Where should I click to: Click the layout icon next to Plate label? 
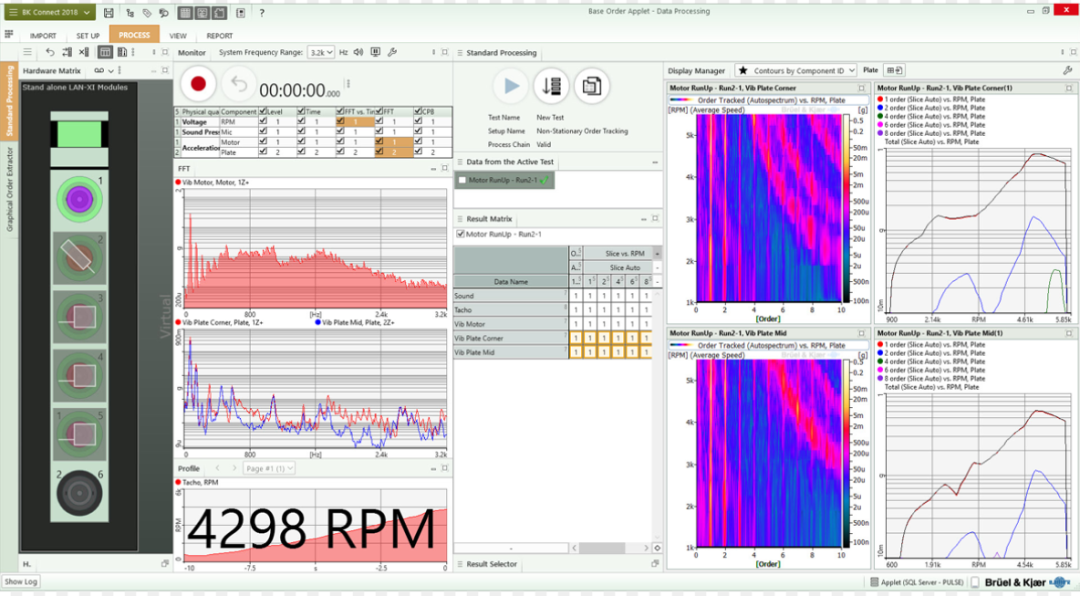pos(894,70)
